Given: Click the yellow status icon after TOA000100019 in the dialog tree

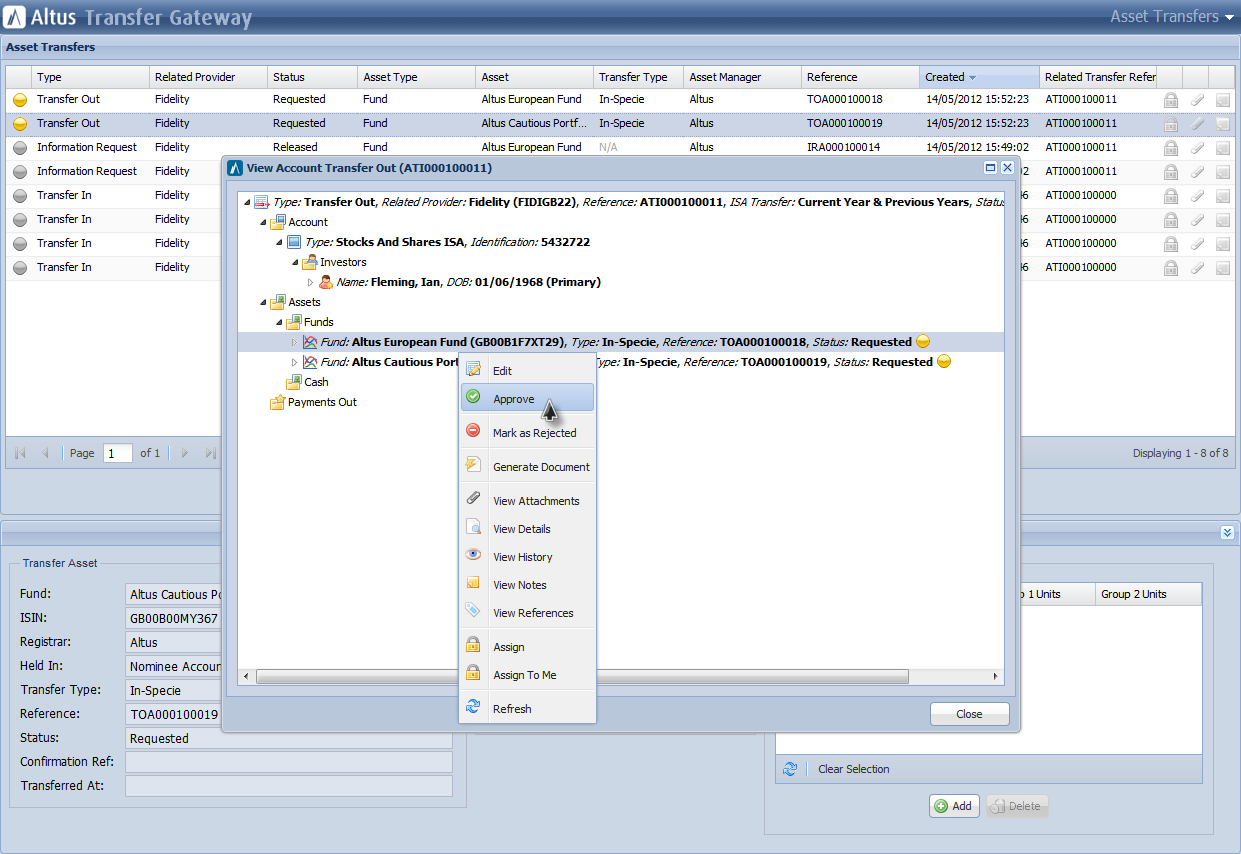Looking at the screenshot, I should tap(944, 362).
